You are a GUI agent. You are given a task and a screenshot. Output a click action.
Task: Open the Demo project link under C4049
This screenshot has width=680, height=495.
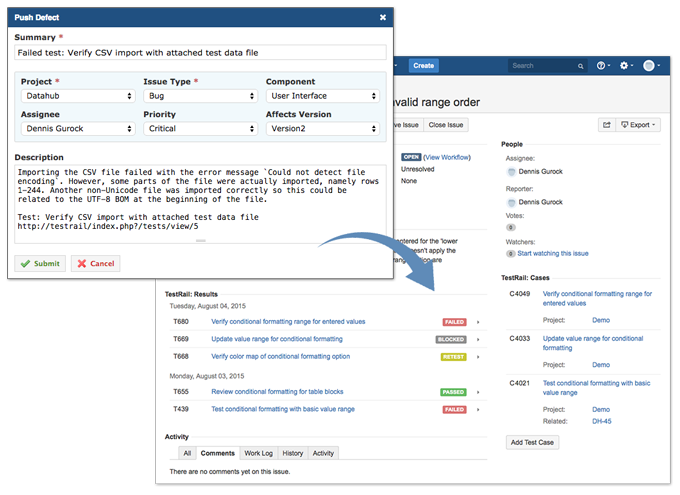(x=601, y=320)
